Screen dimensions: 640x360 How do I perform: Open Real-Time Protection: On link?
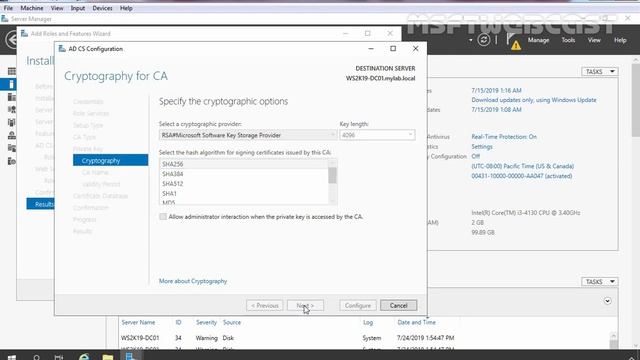504,137
